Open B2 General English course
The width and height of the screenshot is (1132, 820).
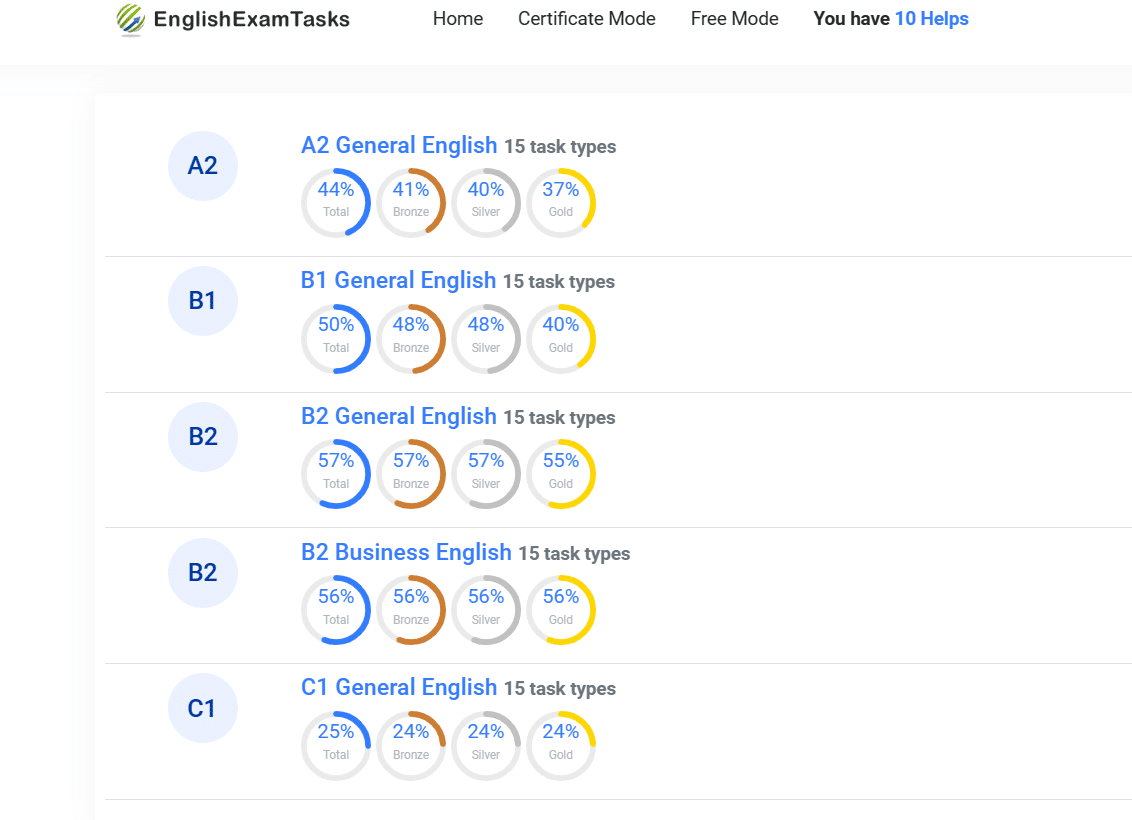(398, 416)
